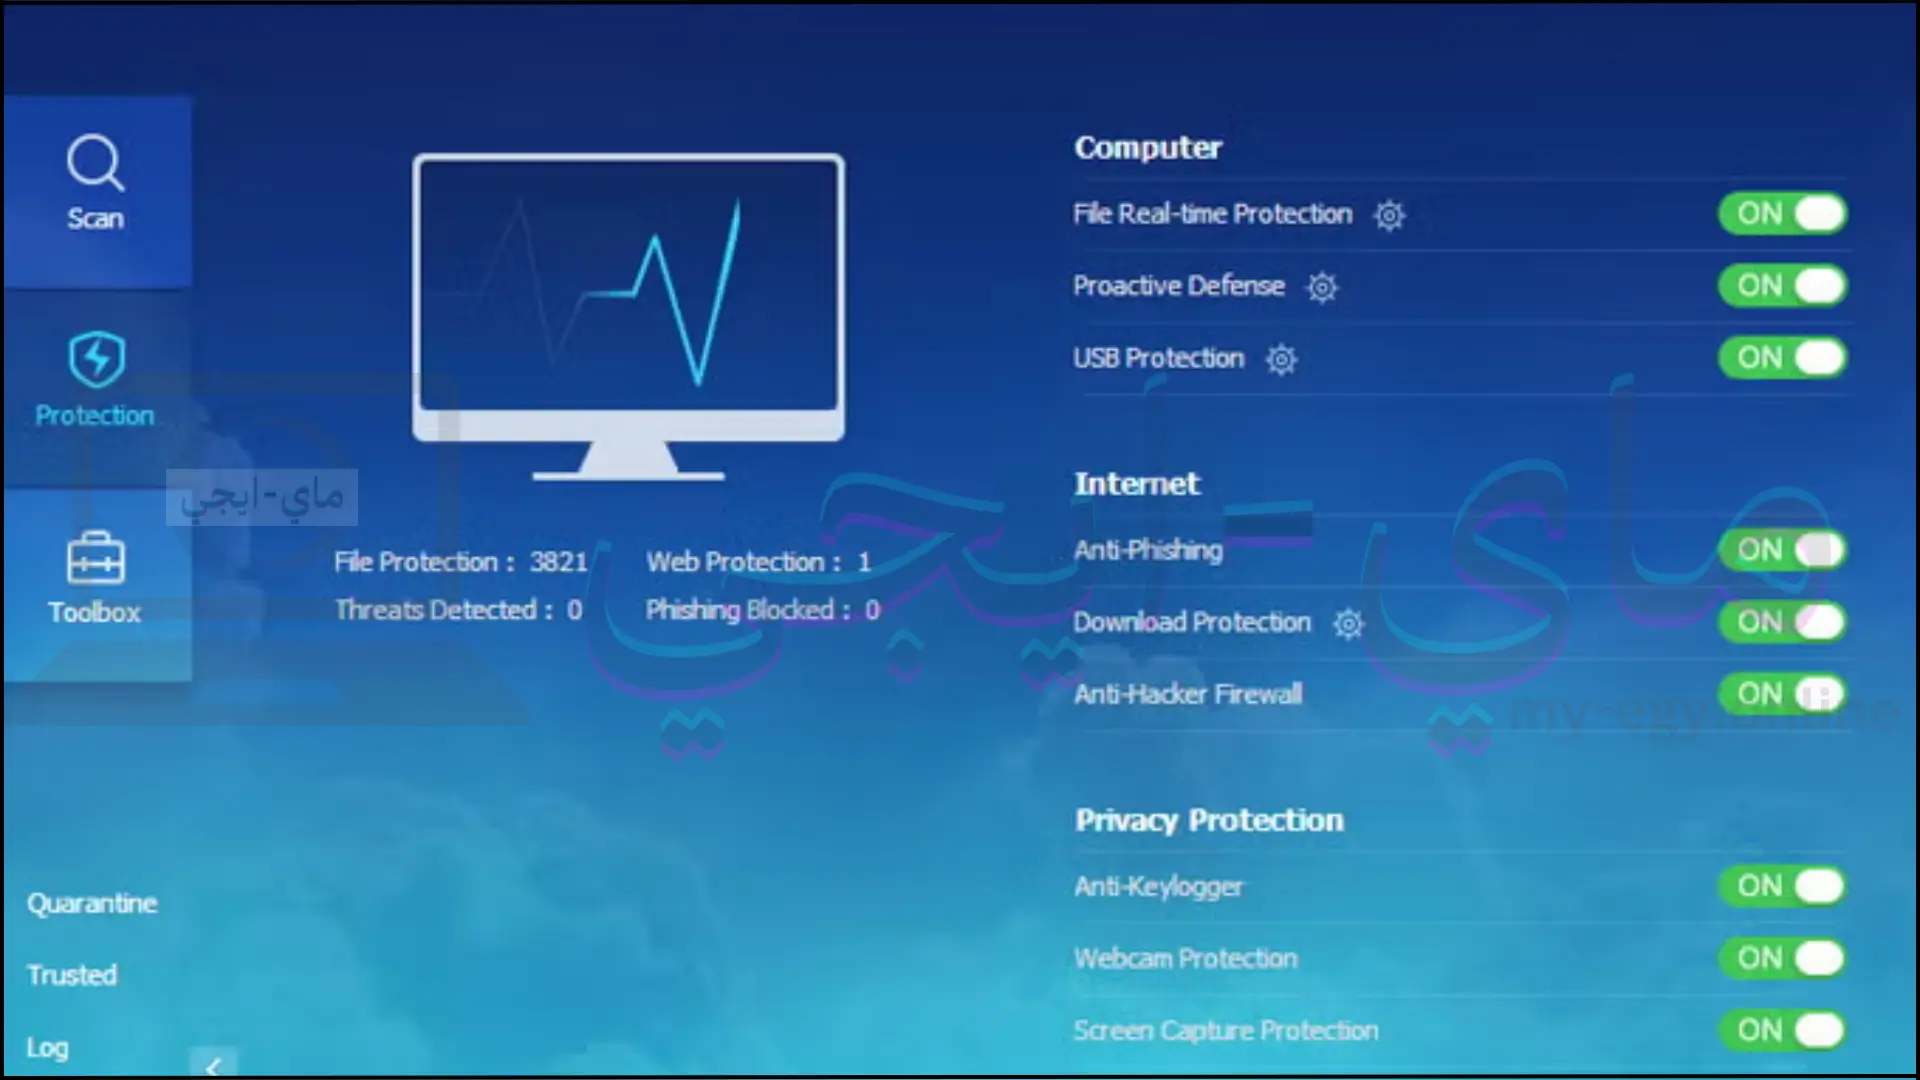The width and height of the screenshot is (1920, 1080).
Task: Click the Scan icon in sidebar
Action: click(94, 183)
